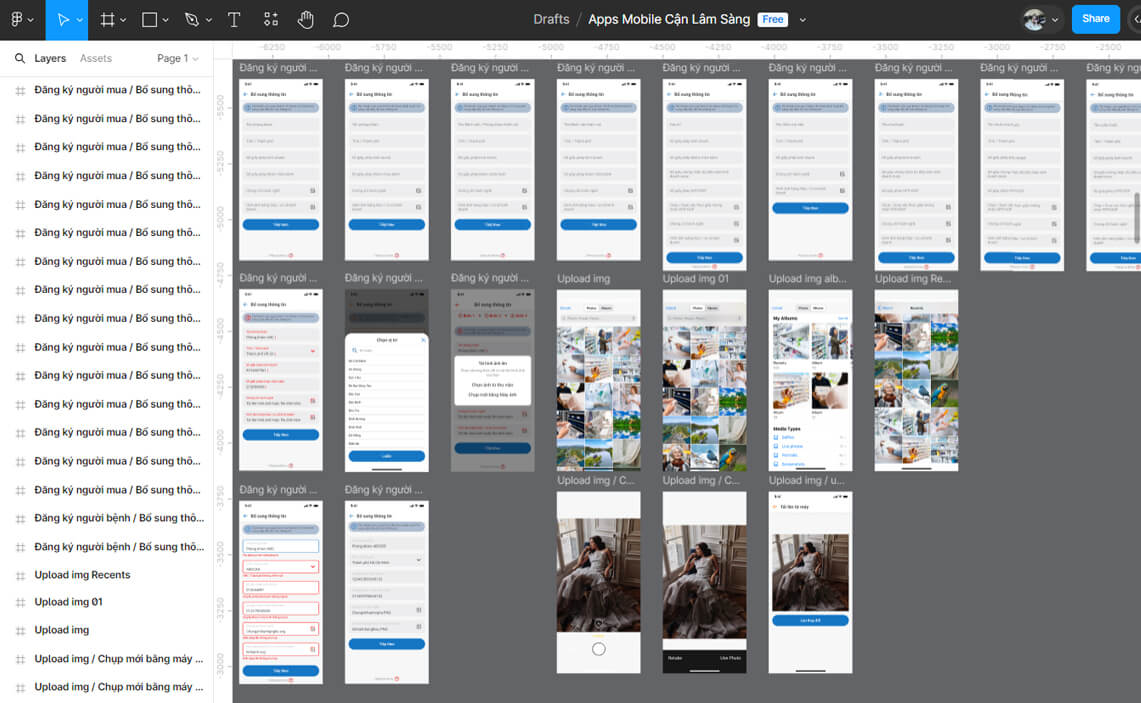Open the shape tools dropdown arrow
The height and width of the screenshot is (703, 1141).
tap(164, 20)
